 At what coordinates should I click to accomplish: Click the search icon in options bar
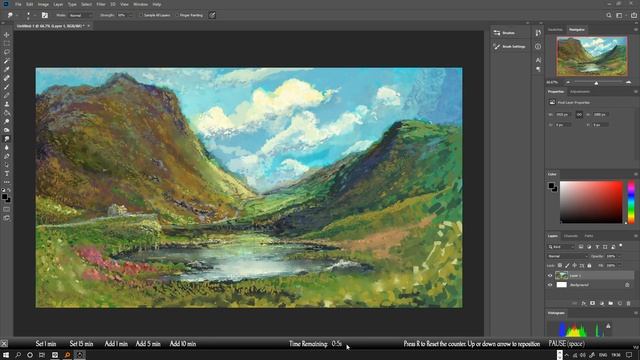click(609, 15)
